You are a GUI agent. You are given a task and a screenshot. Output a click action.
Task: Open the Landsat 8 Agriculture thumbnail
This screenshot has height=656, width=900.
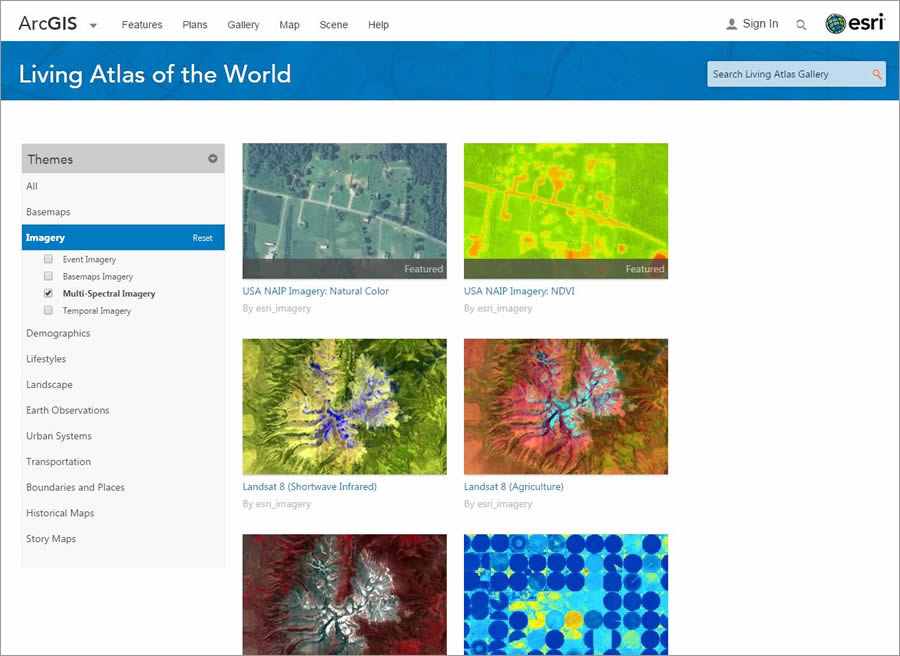(566, 406)
